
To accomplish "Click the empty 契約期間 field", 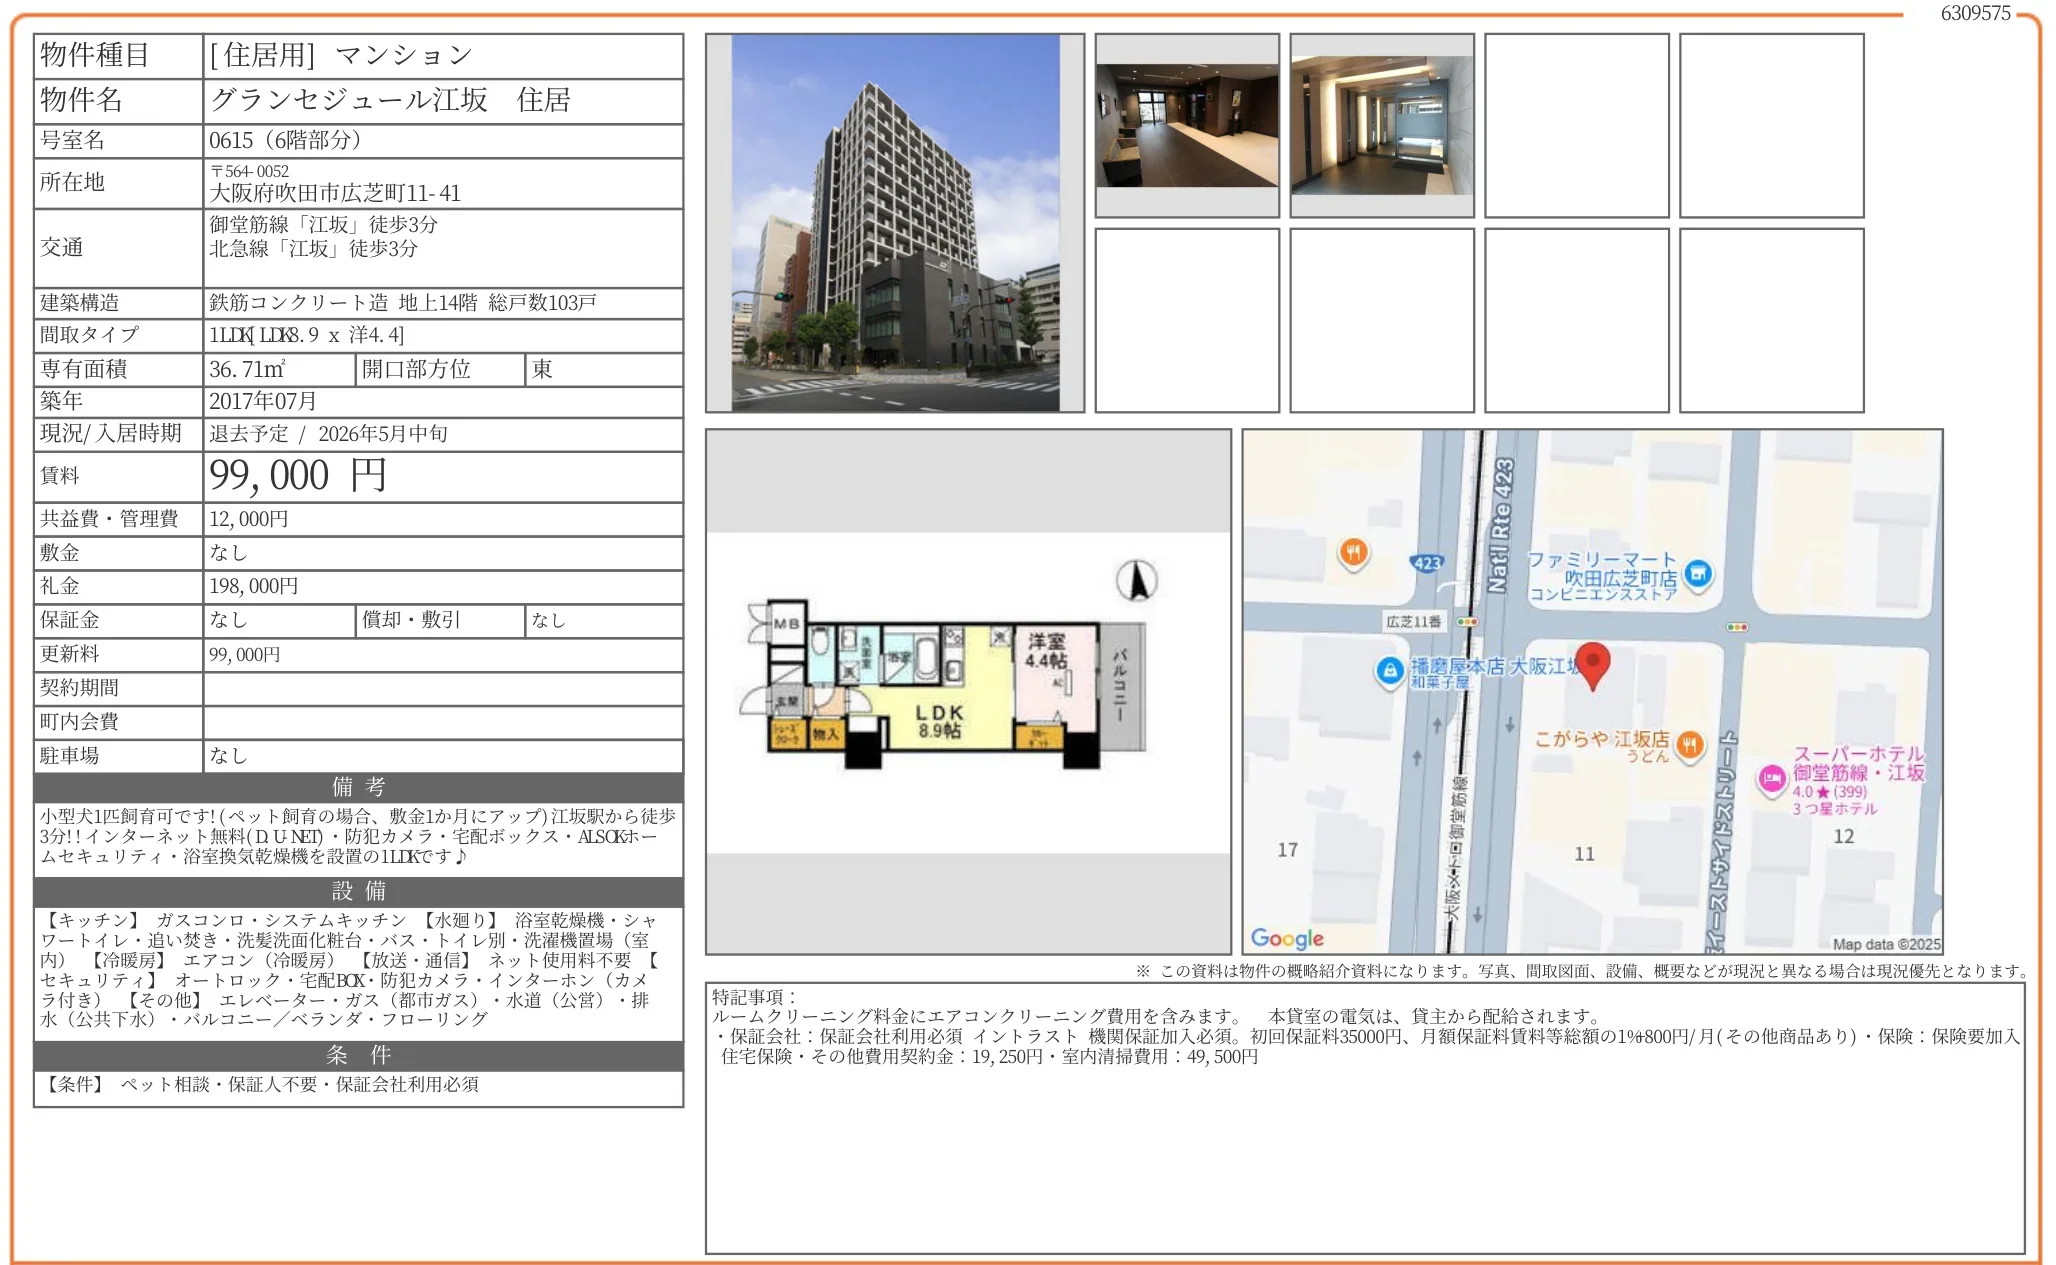I will (443, 688).
